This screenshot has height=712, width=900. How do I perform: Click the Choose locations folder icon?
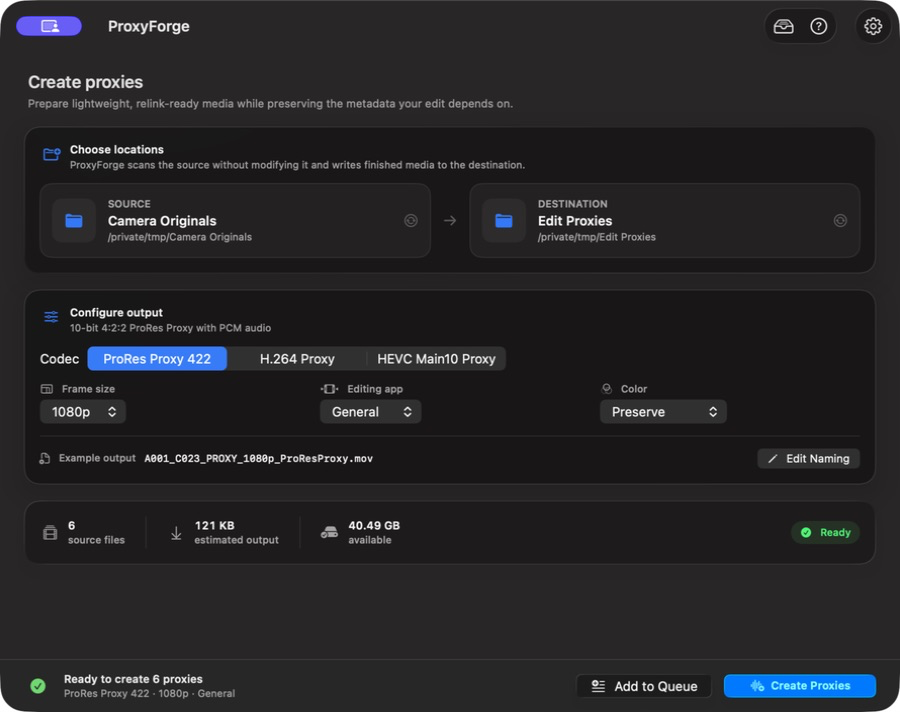pos(52,154)
